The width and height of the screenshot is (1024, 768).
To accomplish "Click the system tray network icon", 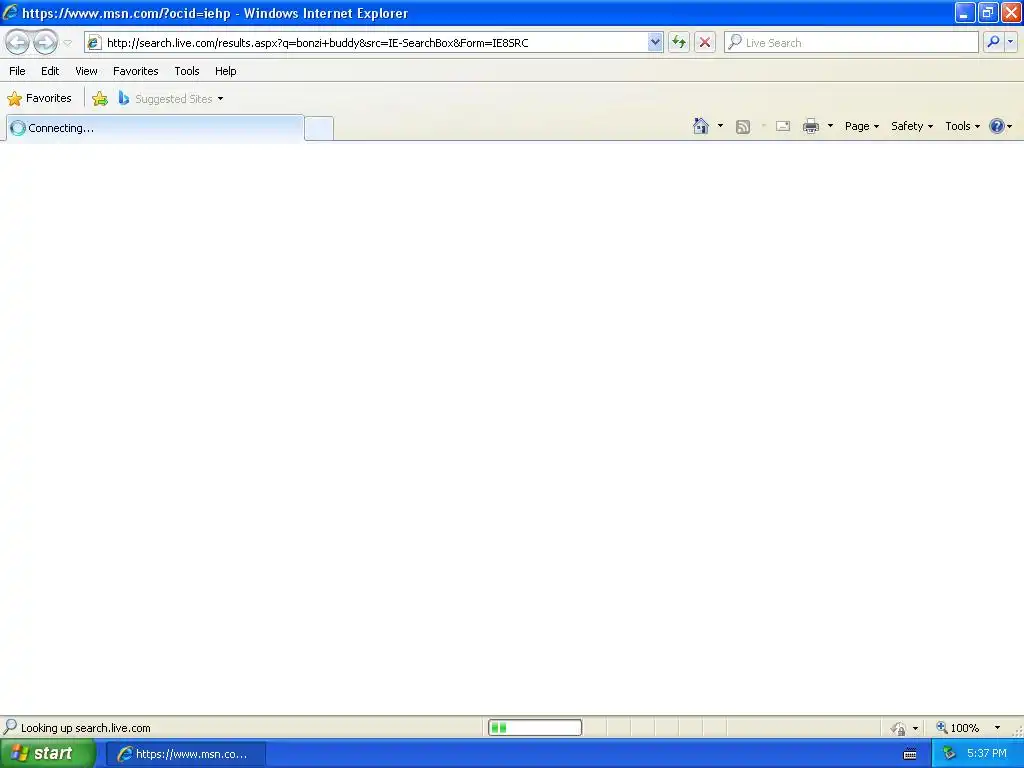I will coord(949,754).
